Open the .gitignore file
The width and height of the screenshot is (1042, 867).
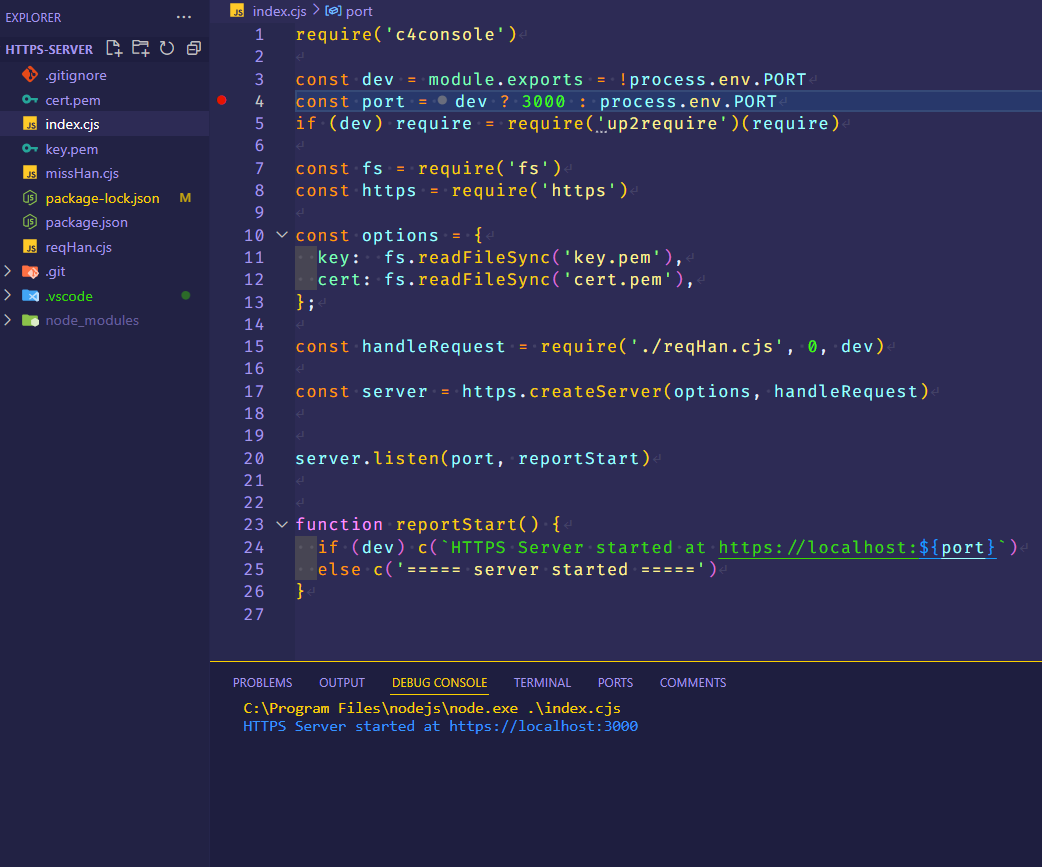point(104,75)
